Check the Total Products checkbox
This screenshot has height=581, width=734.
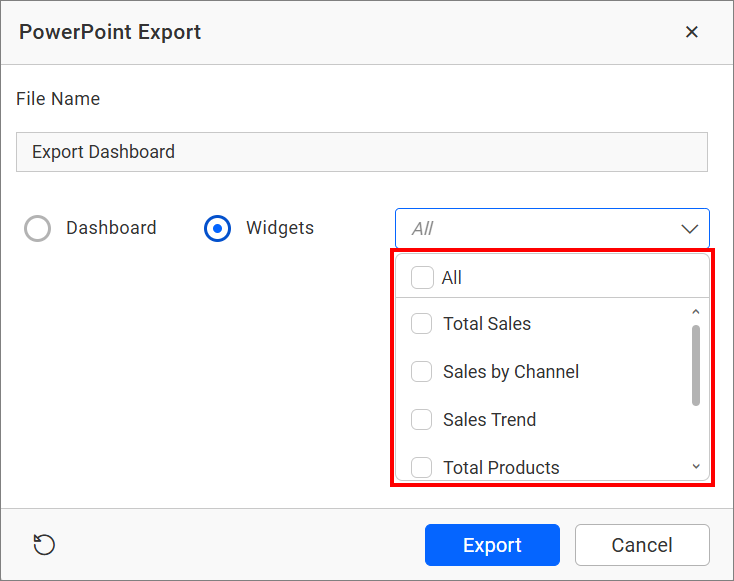point(421,467)
